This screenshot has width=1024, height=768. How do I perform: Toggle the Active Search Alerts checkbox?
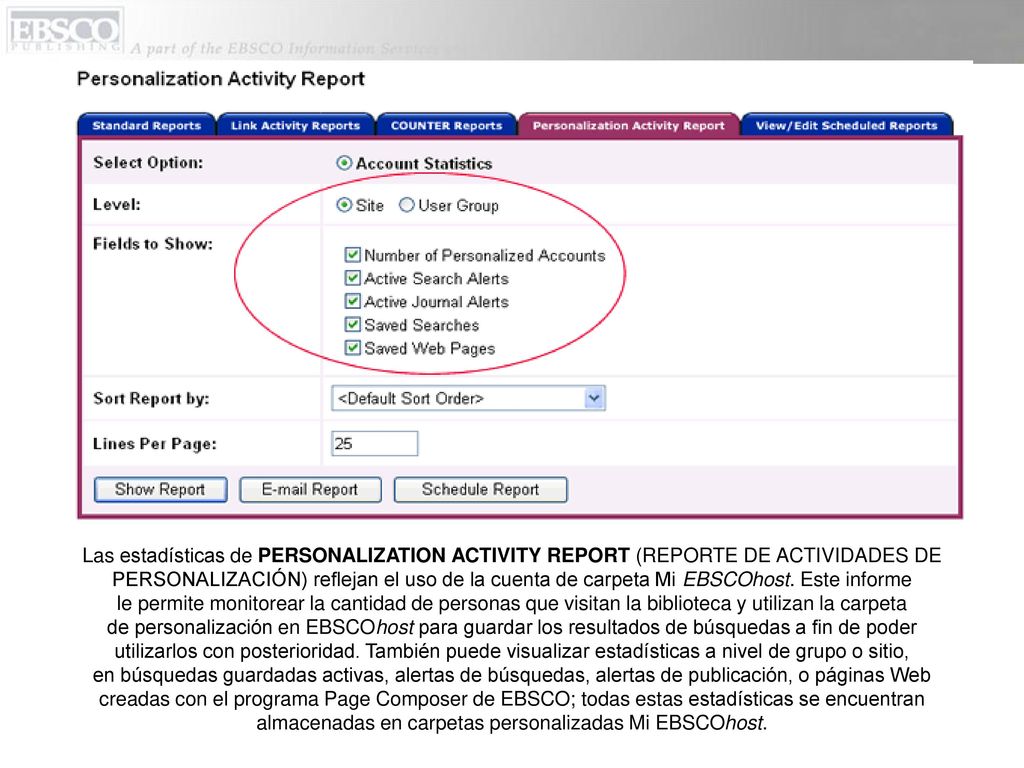pyautogui.click(x=353, y=278)
